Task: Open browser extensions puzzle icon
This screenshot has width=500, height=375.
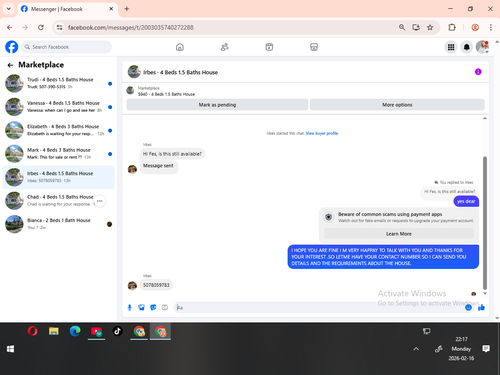Action: pyautogui.click(x=452, y=27)
